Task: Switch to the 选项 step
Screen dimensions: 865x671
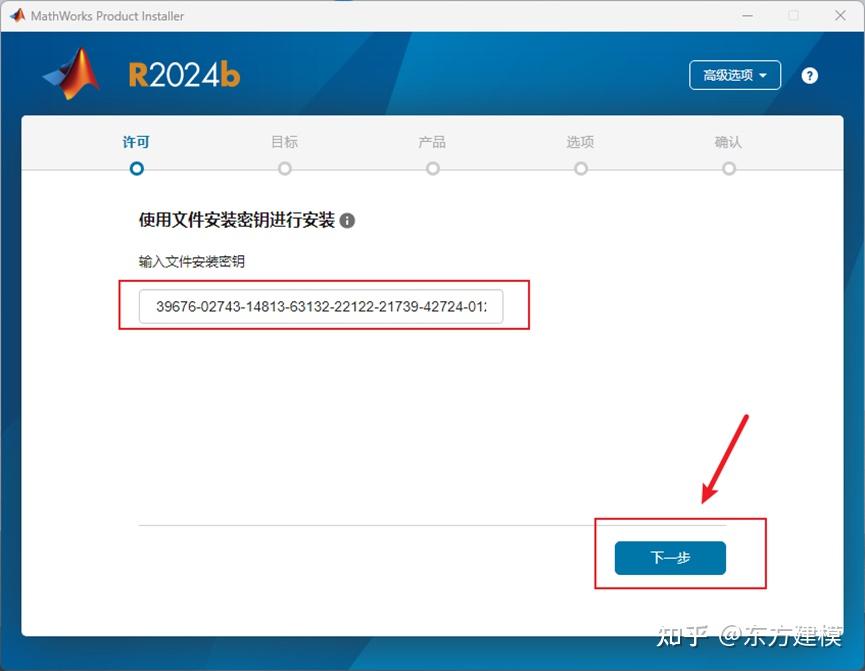Action: pos(580,143)
